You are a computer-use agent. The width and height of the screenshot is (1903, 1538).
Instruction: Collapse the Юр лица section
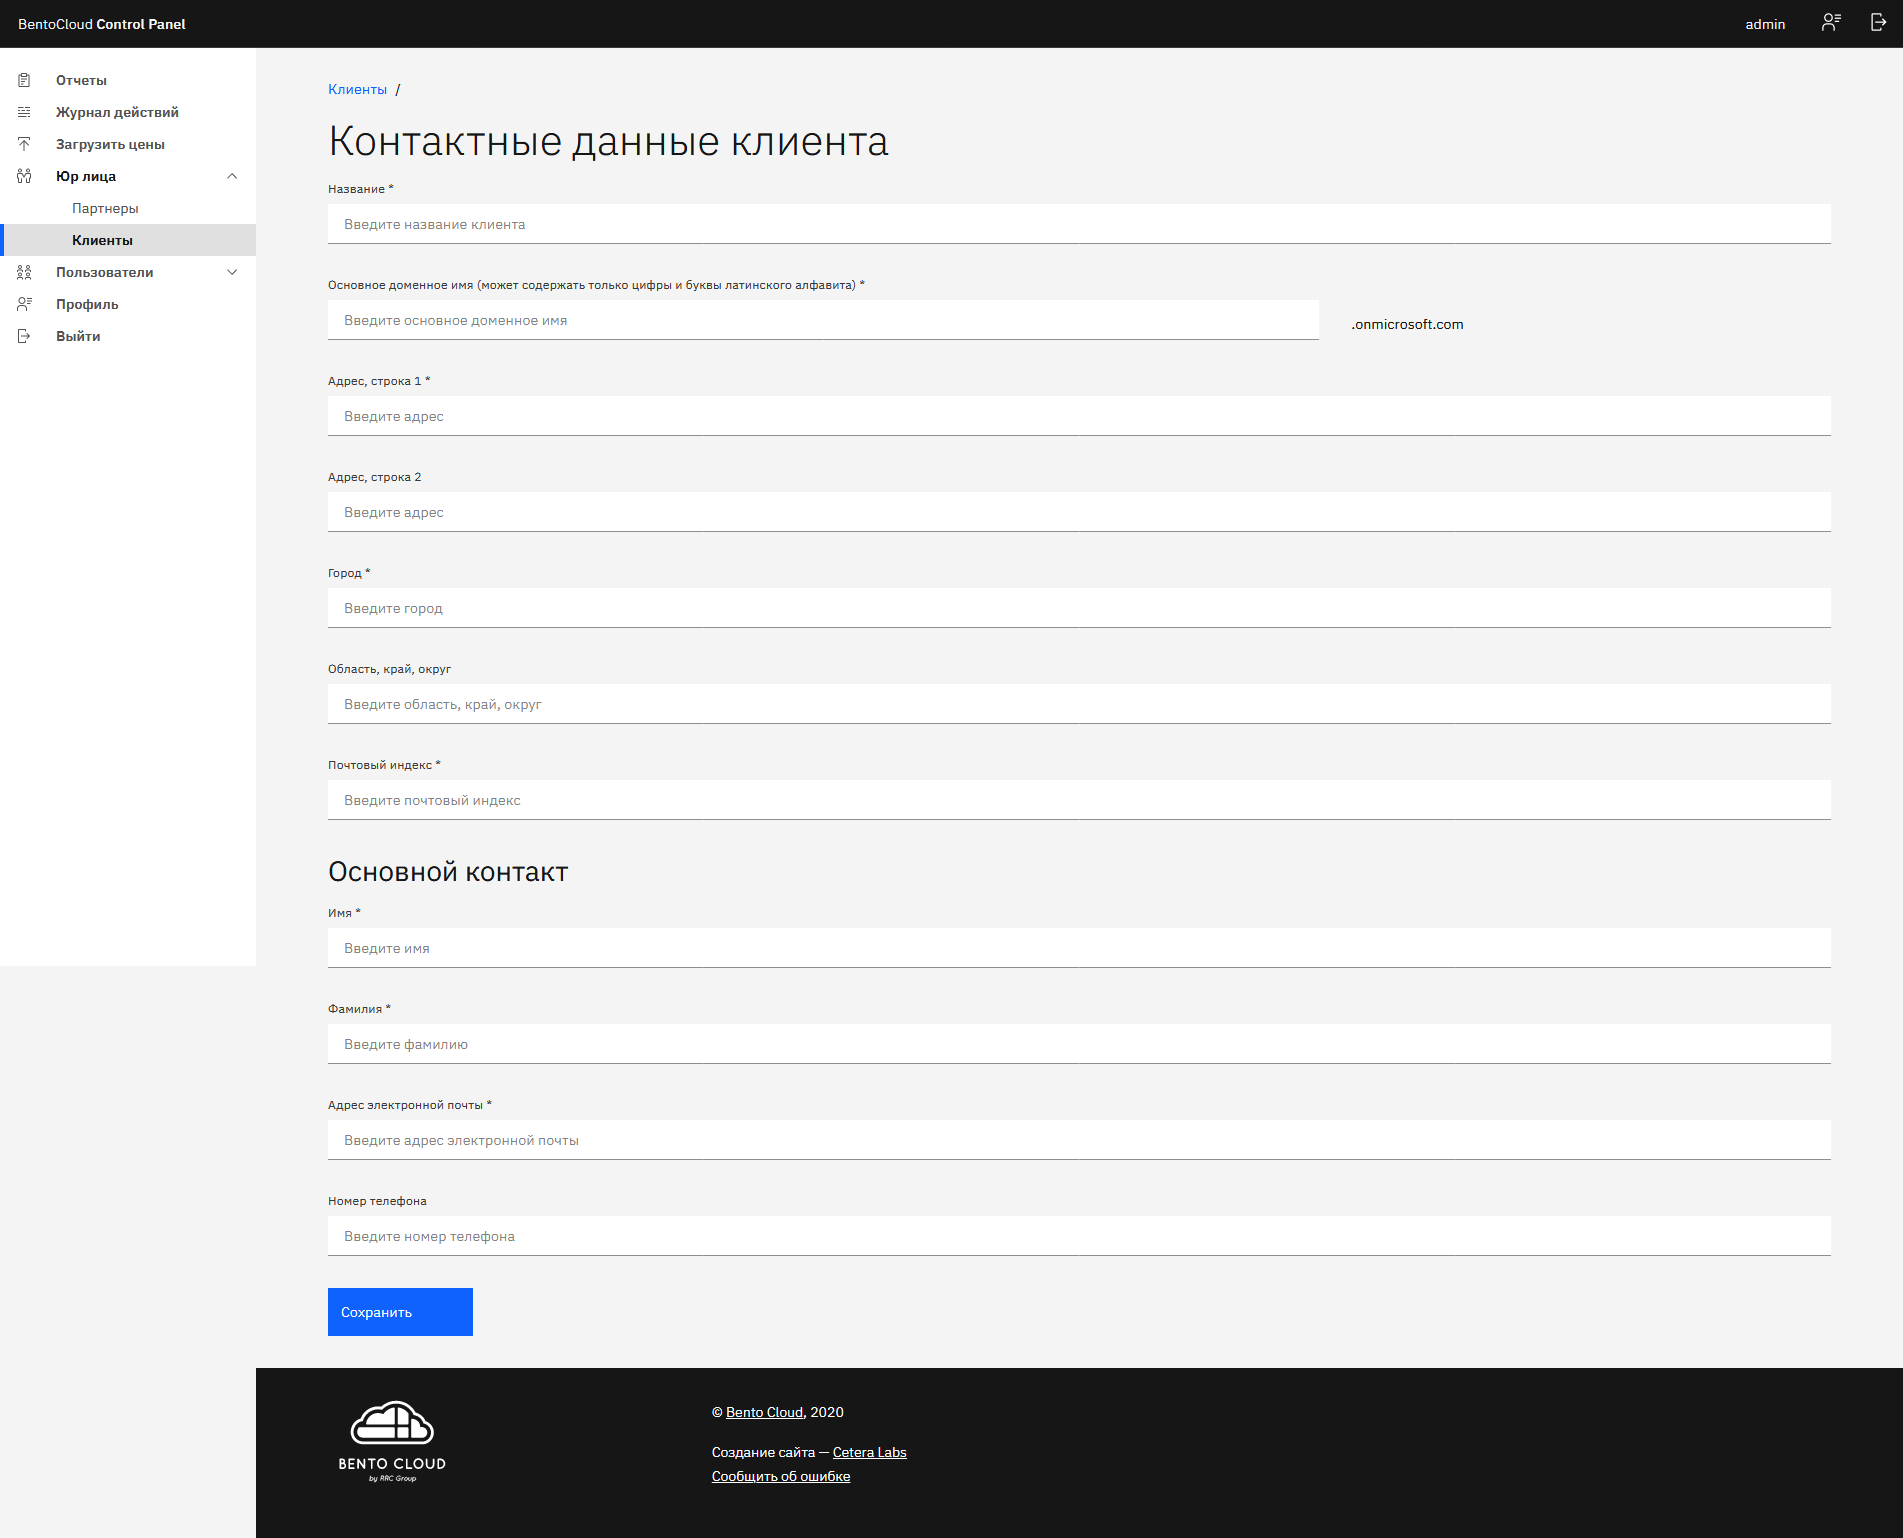point(233,176)
